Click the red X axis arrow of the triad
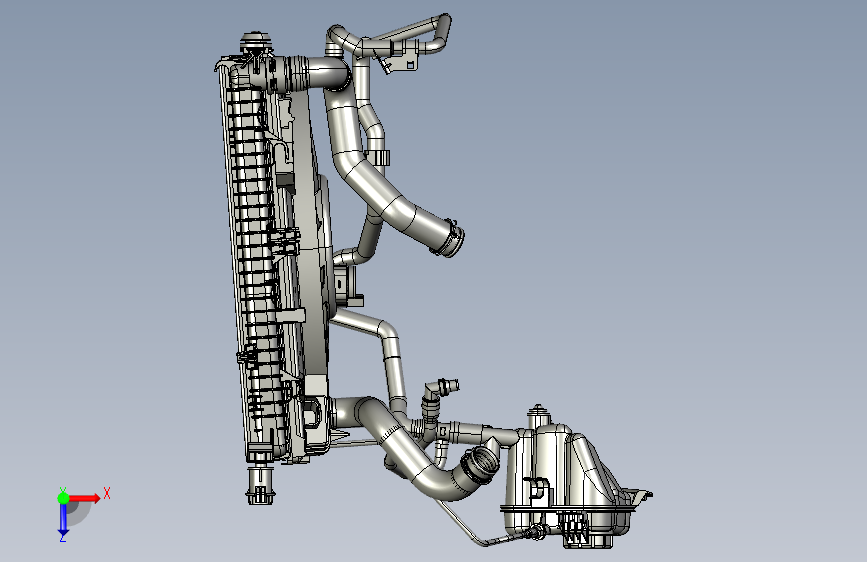This screenshot has height=562, width=867. coord(84,498)
